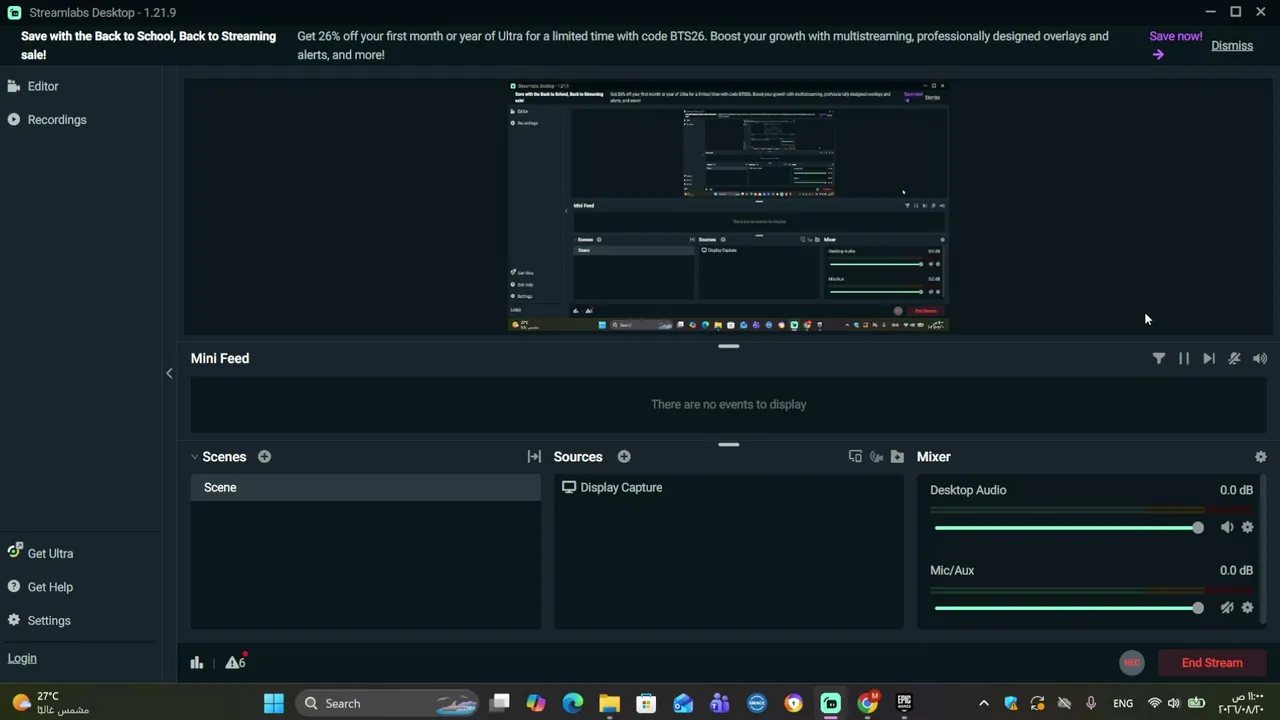Open Google Chrome from the taskbar
This screenshot has height=720, width=1280.
coord(868,704)
